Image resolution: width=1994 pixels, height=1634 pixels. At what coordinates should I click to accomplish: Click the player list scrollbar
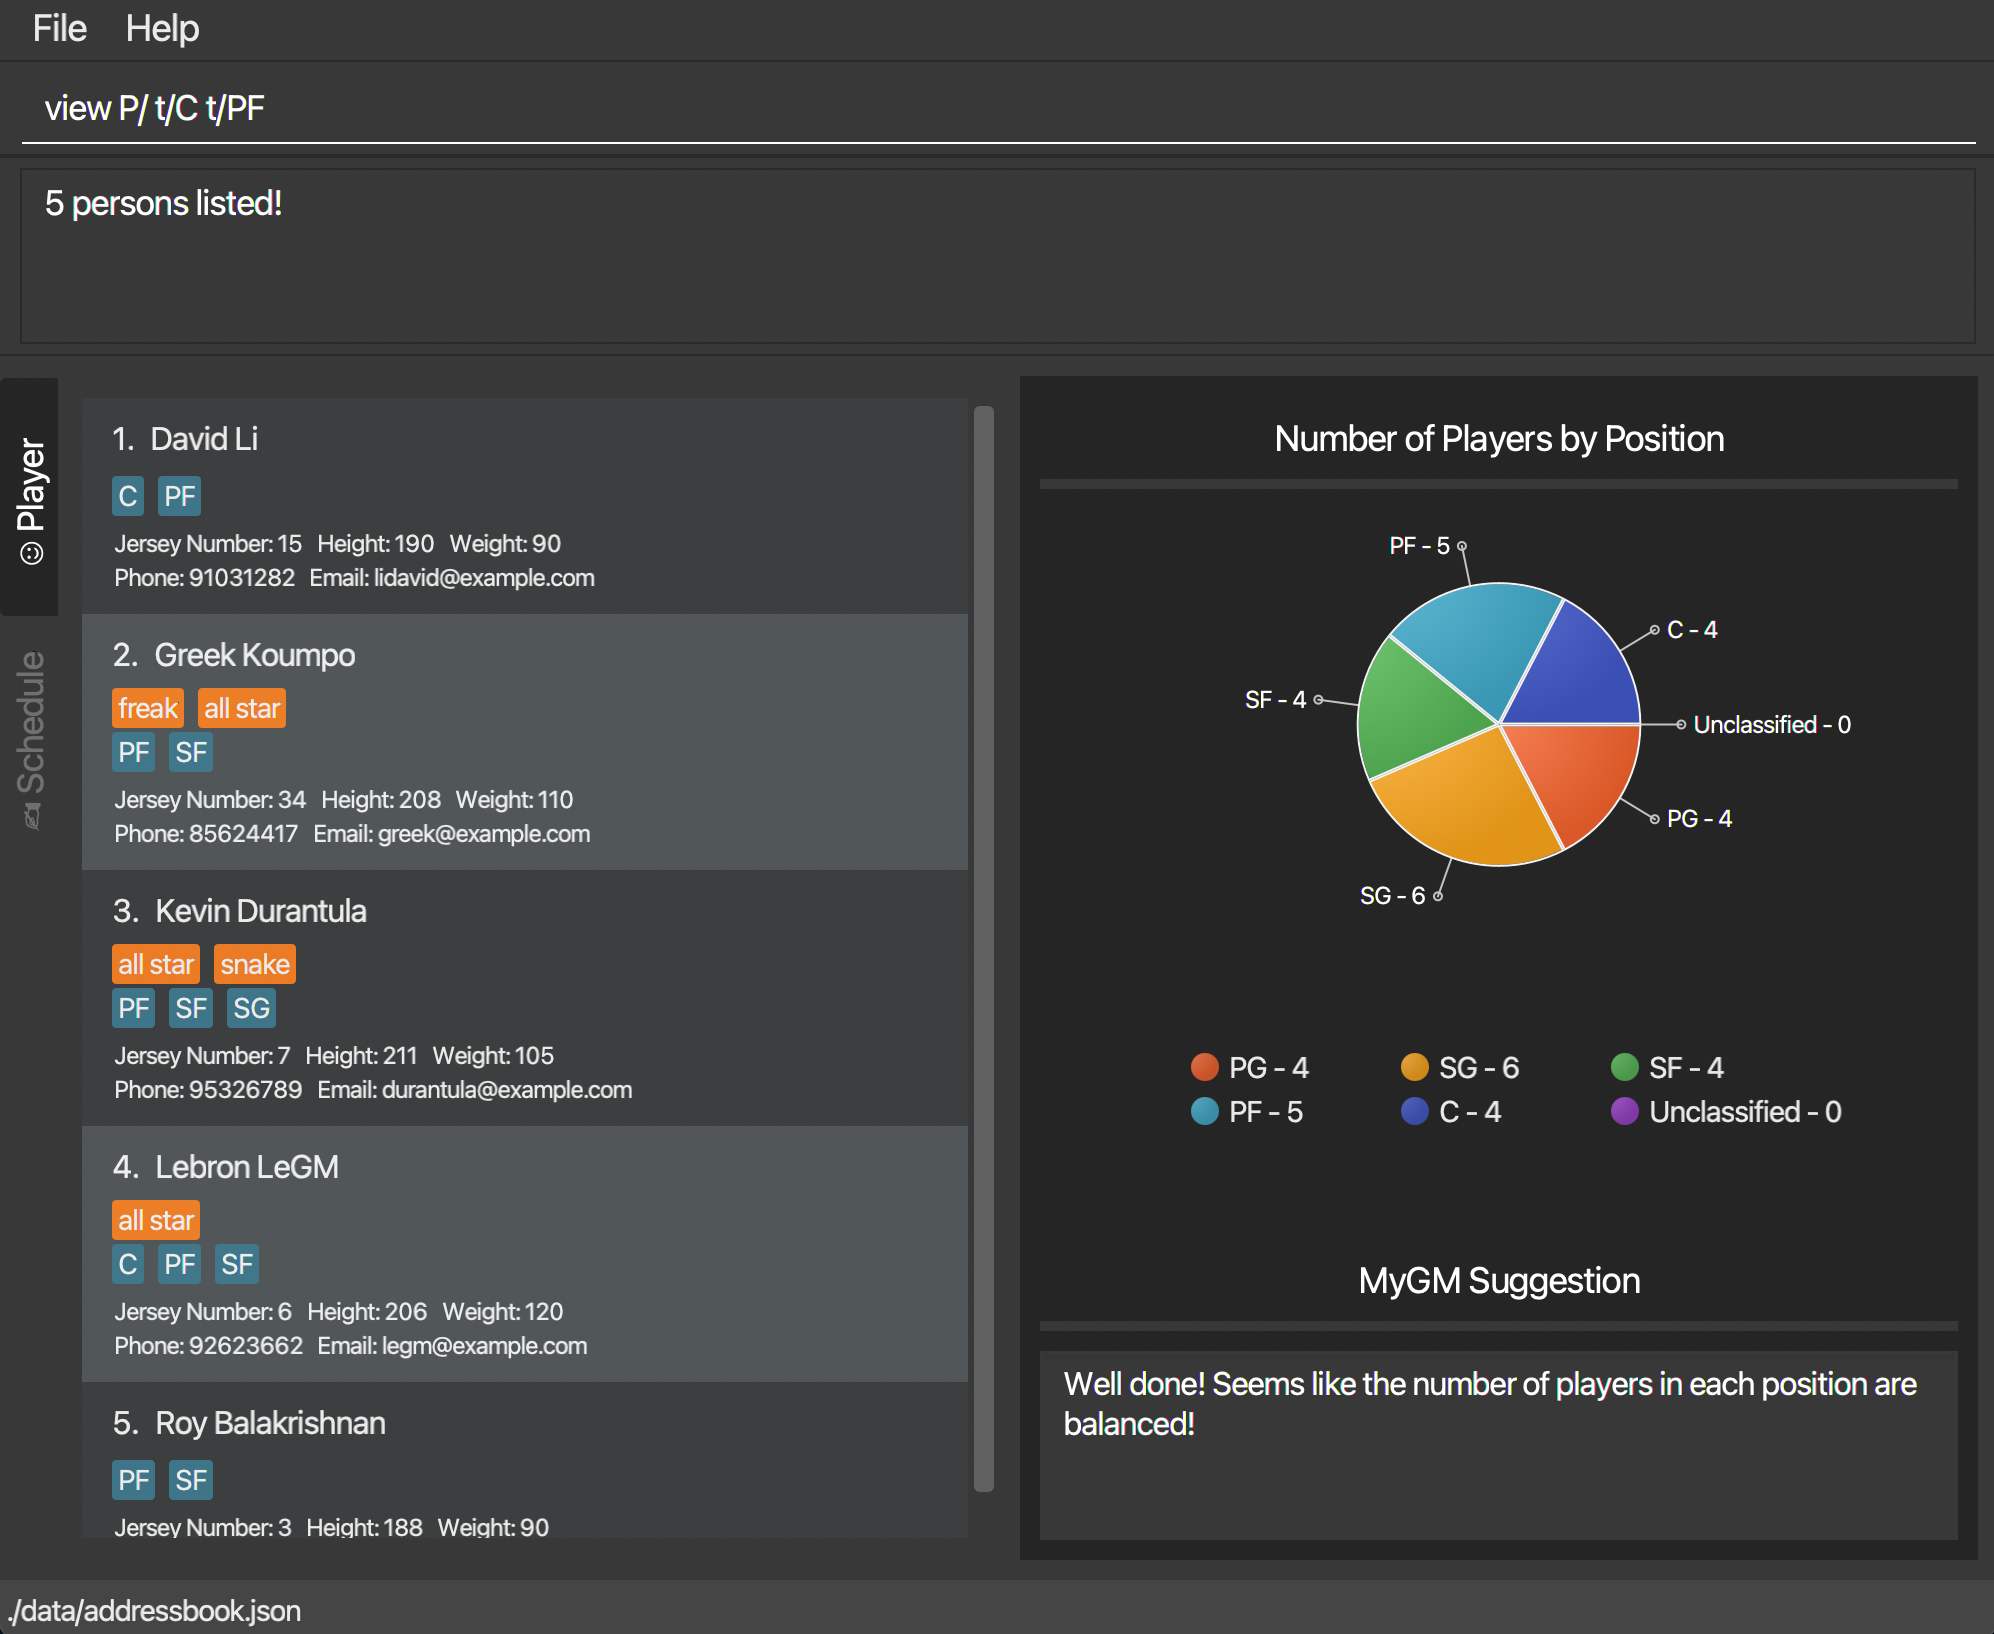pyautogui.click(x=984, y=948)
